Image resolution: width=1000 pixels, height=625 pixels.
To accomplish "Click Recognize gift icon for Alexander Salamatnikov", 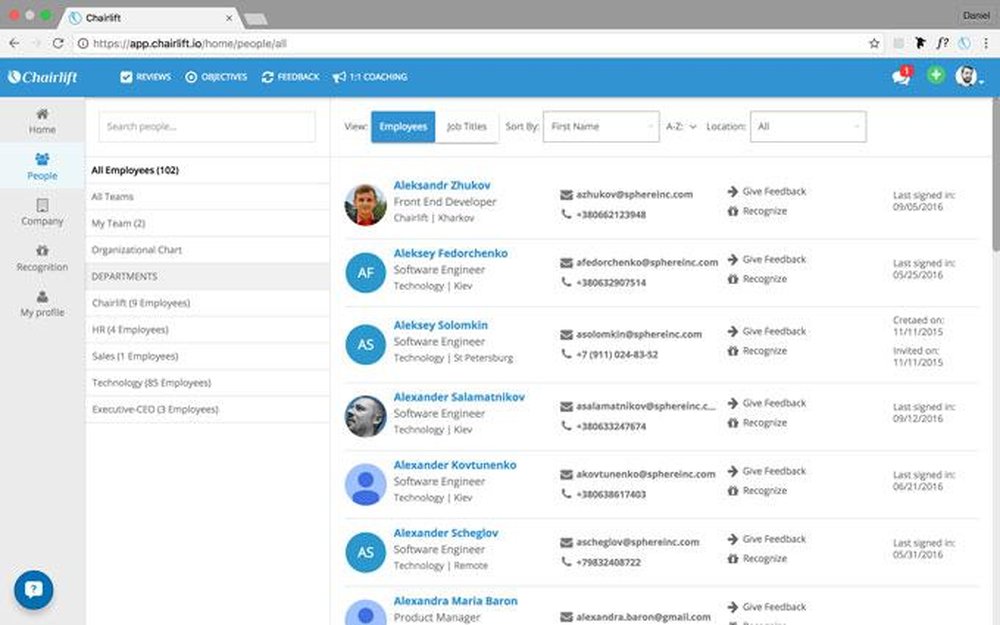I will [733, 423].
